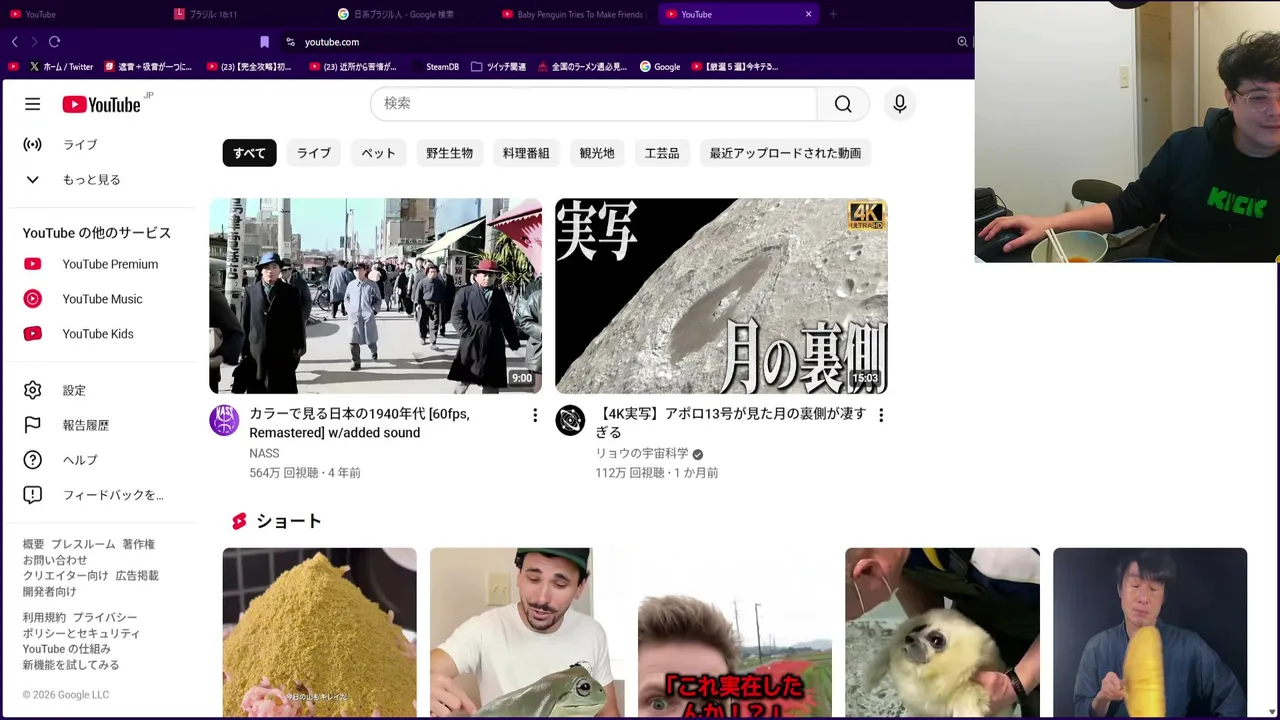This screenshot has width=1280, height=720.
Task: Open the yellow powder mound Short
Action: click(x=319, y=632)
